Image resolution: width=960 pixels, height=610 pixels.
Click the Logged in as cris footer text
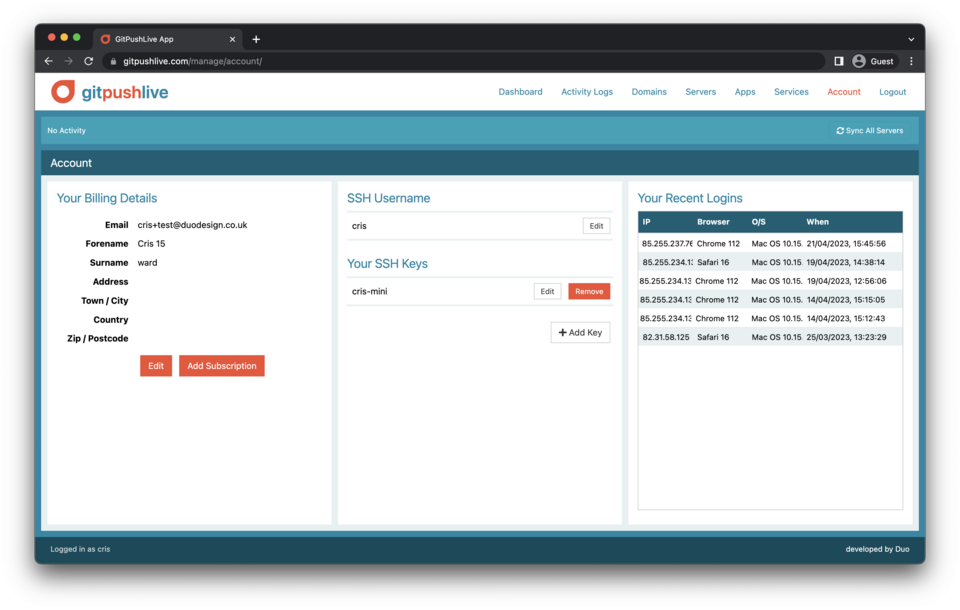(80, 549)
